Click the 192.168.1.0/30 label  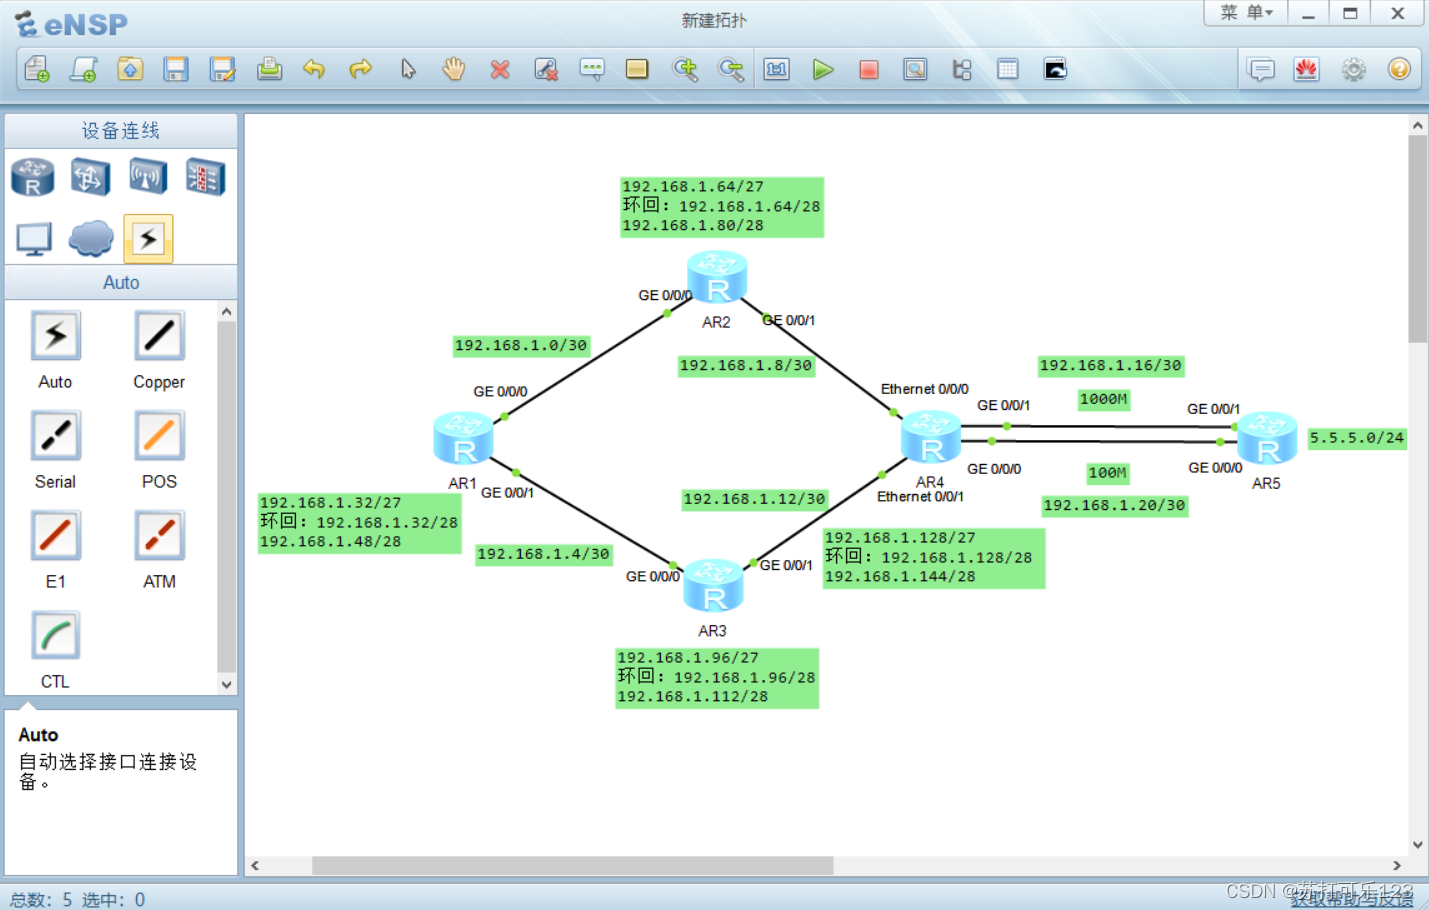tap(521, 346)
